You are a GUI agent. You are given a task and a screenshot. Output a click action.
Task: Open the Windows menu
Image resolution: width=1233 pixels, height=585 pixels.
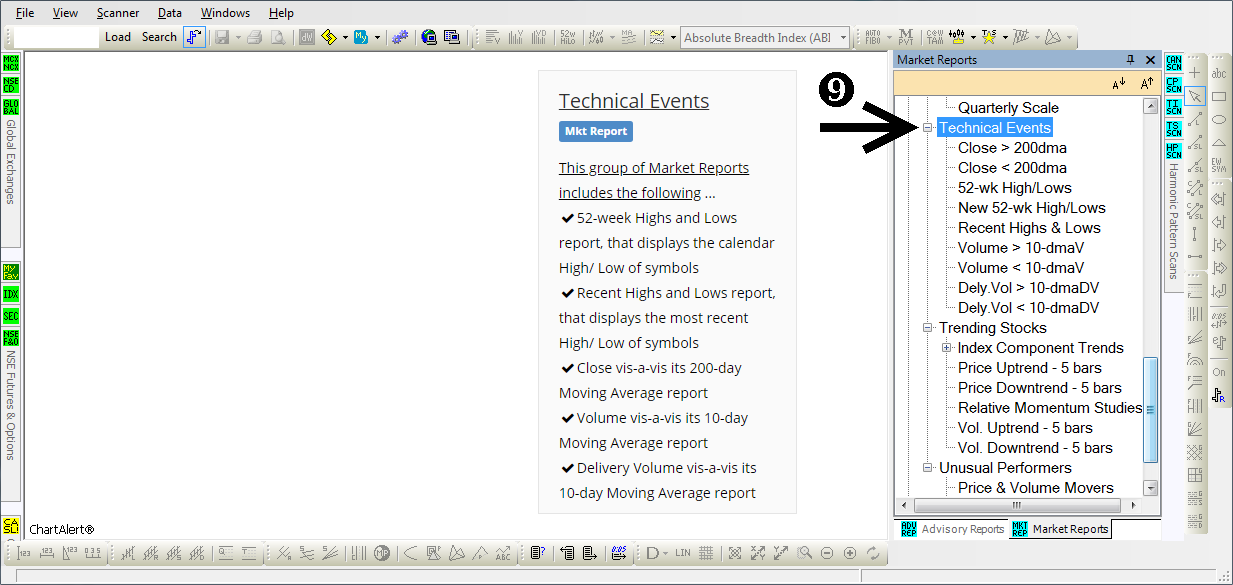(x=225, y=13)
